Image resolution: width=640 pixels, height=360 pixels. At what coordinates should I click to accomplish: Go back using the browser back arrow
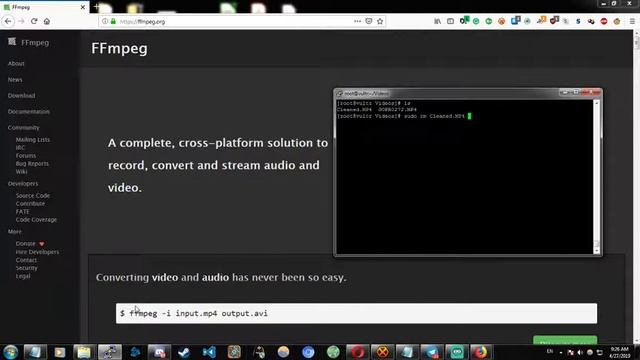click(8, 21)
